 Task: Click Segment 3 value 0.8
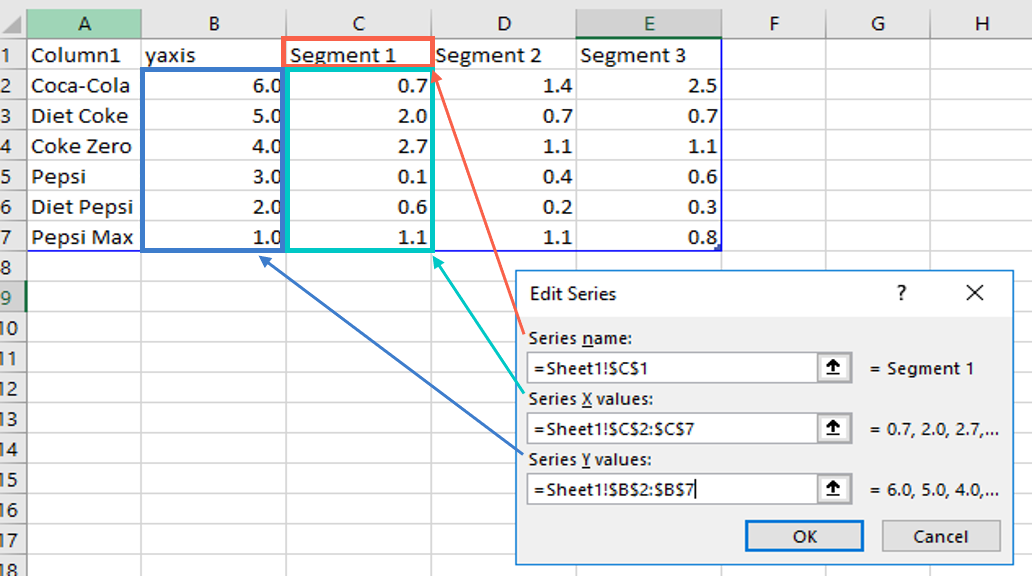[649, 237]
